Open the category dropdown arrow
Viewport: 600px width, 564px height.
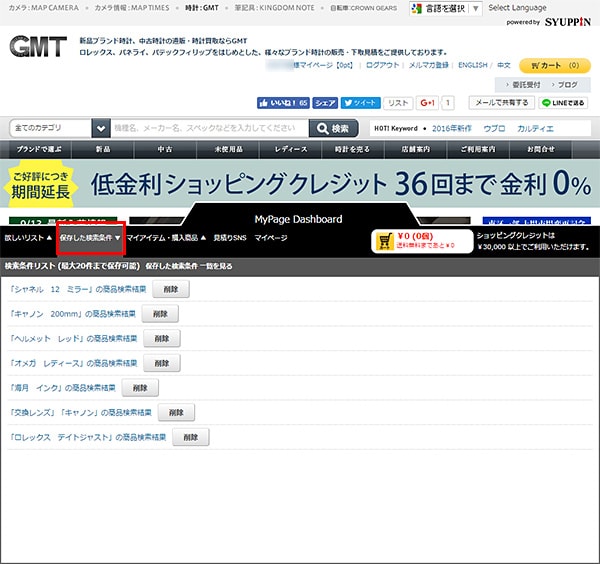[101, 129]
